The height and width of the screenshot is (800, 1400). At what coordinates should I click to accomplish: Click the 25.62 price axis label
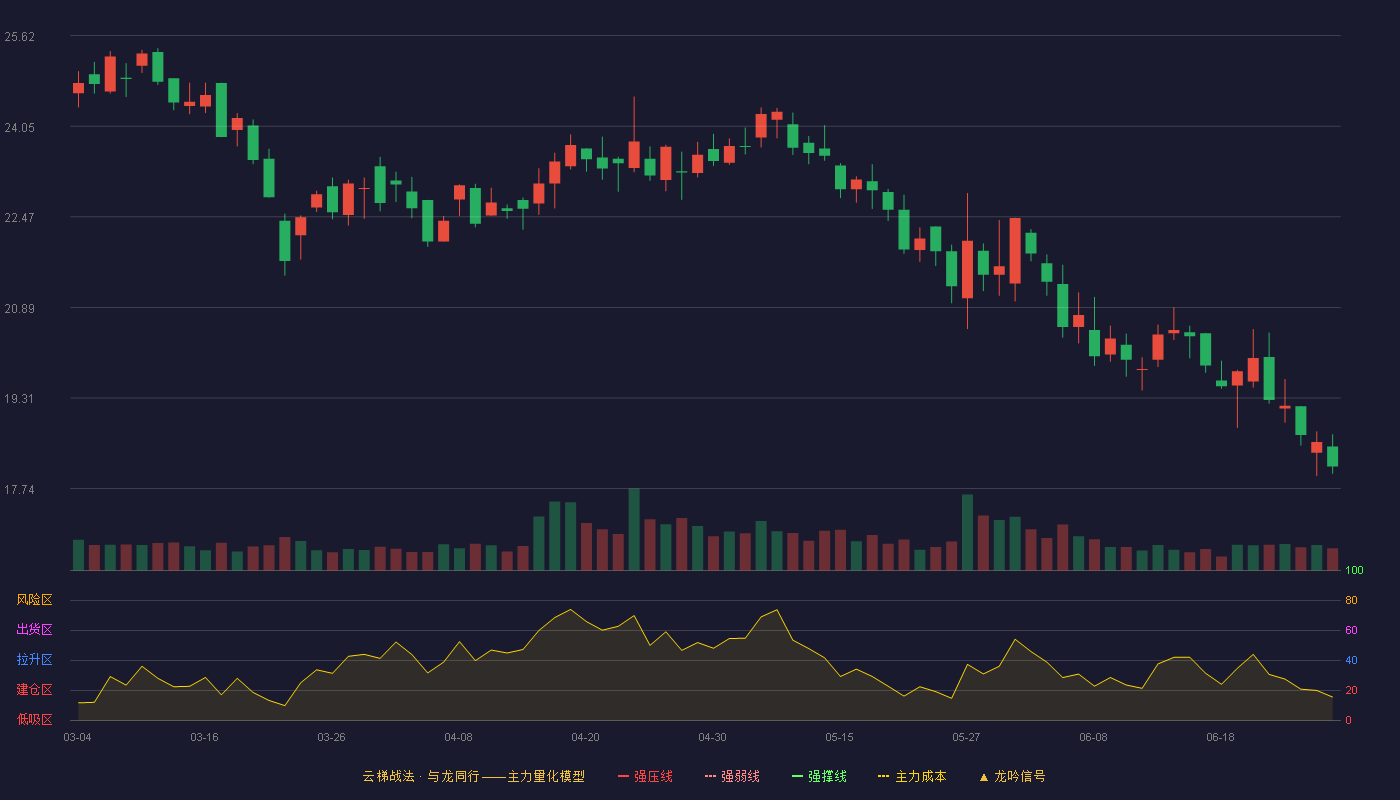19,37
